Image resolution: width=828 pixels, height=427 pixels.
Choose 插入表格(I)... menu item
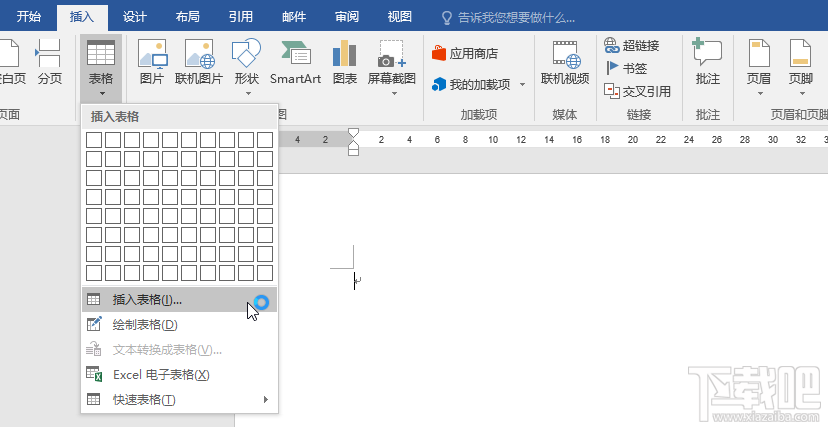pos(180,300)
